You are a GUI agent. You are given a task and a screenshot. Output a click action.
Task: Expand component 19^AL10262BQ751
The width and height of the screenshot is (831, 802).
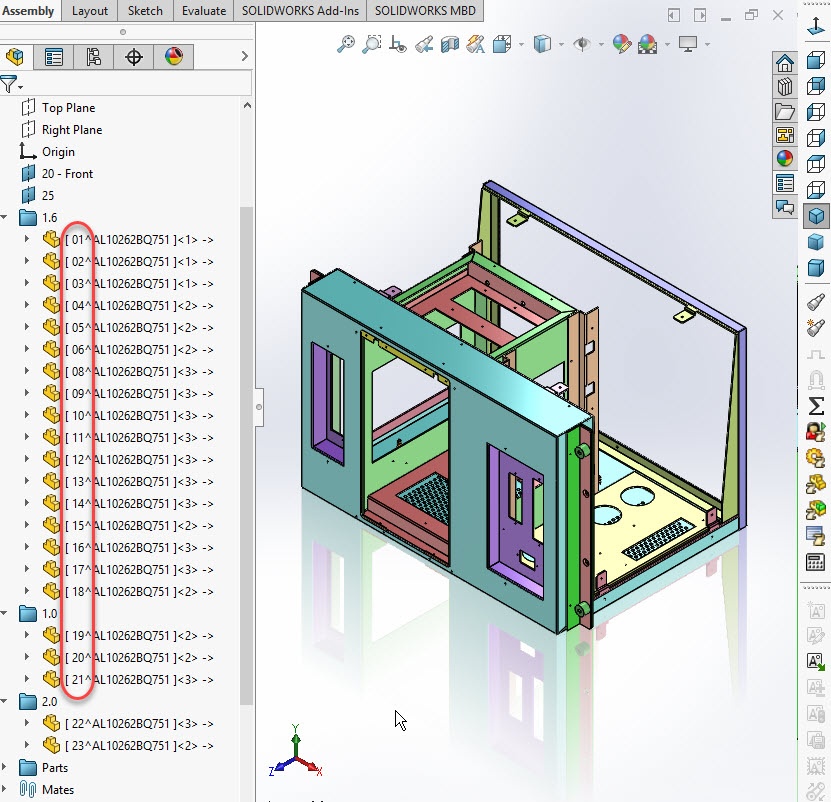point(26,634)
